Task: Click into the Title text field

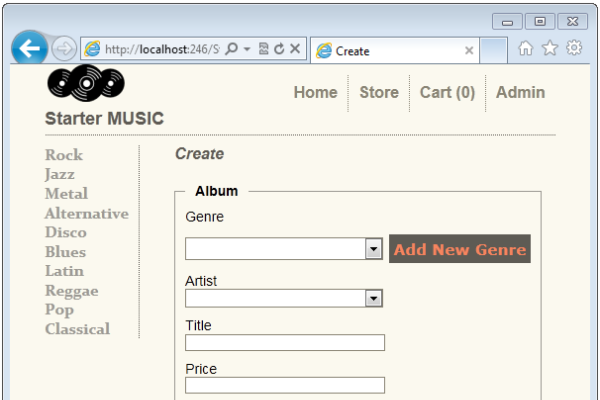Action: click(x=285, y=343)
